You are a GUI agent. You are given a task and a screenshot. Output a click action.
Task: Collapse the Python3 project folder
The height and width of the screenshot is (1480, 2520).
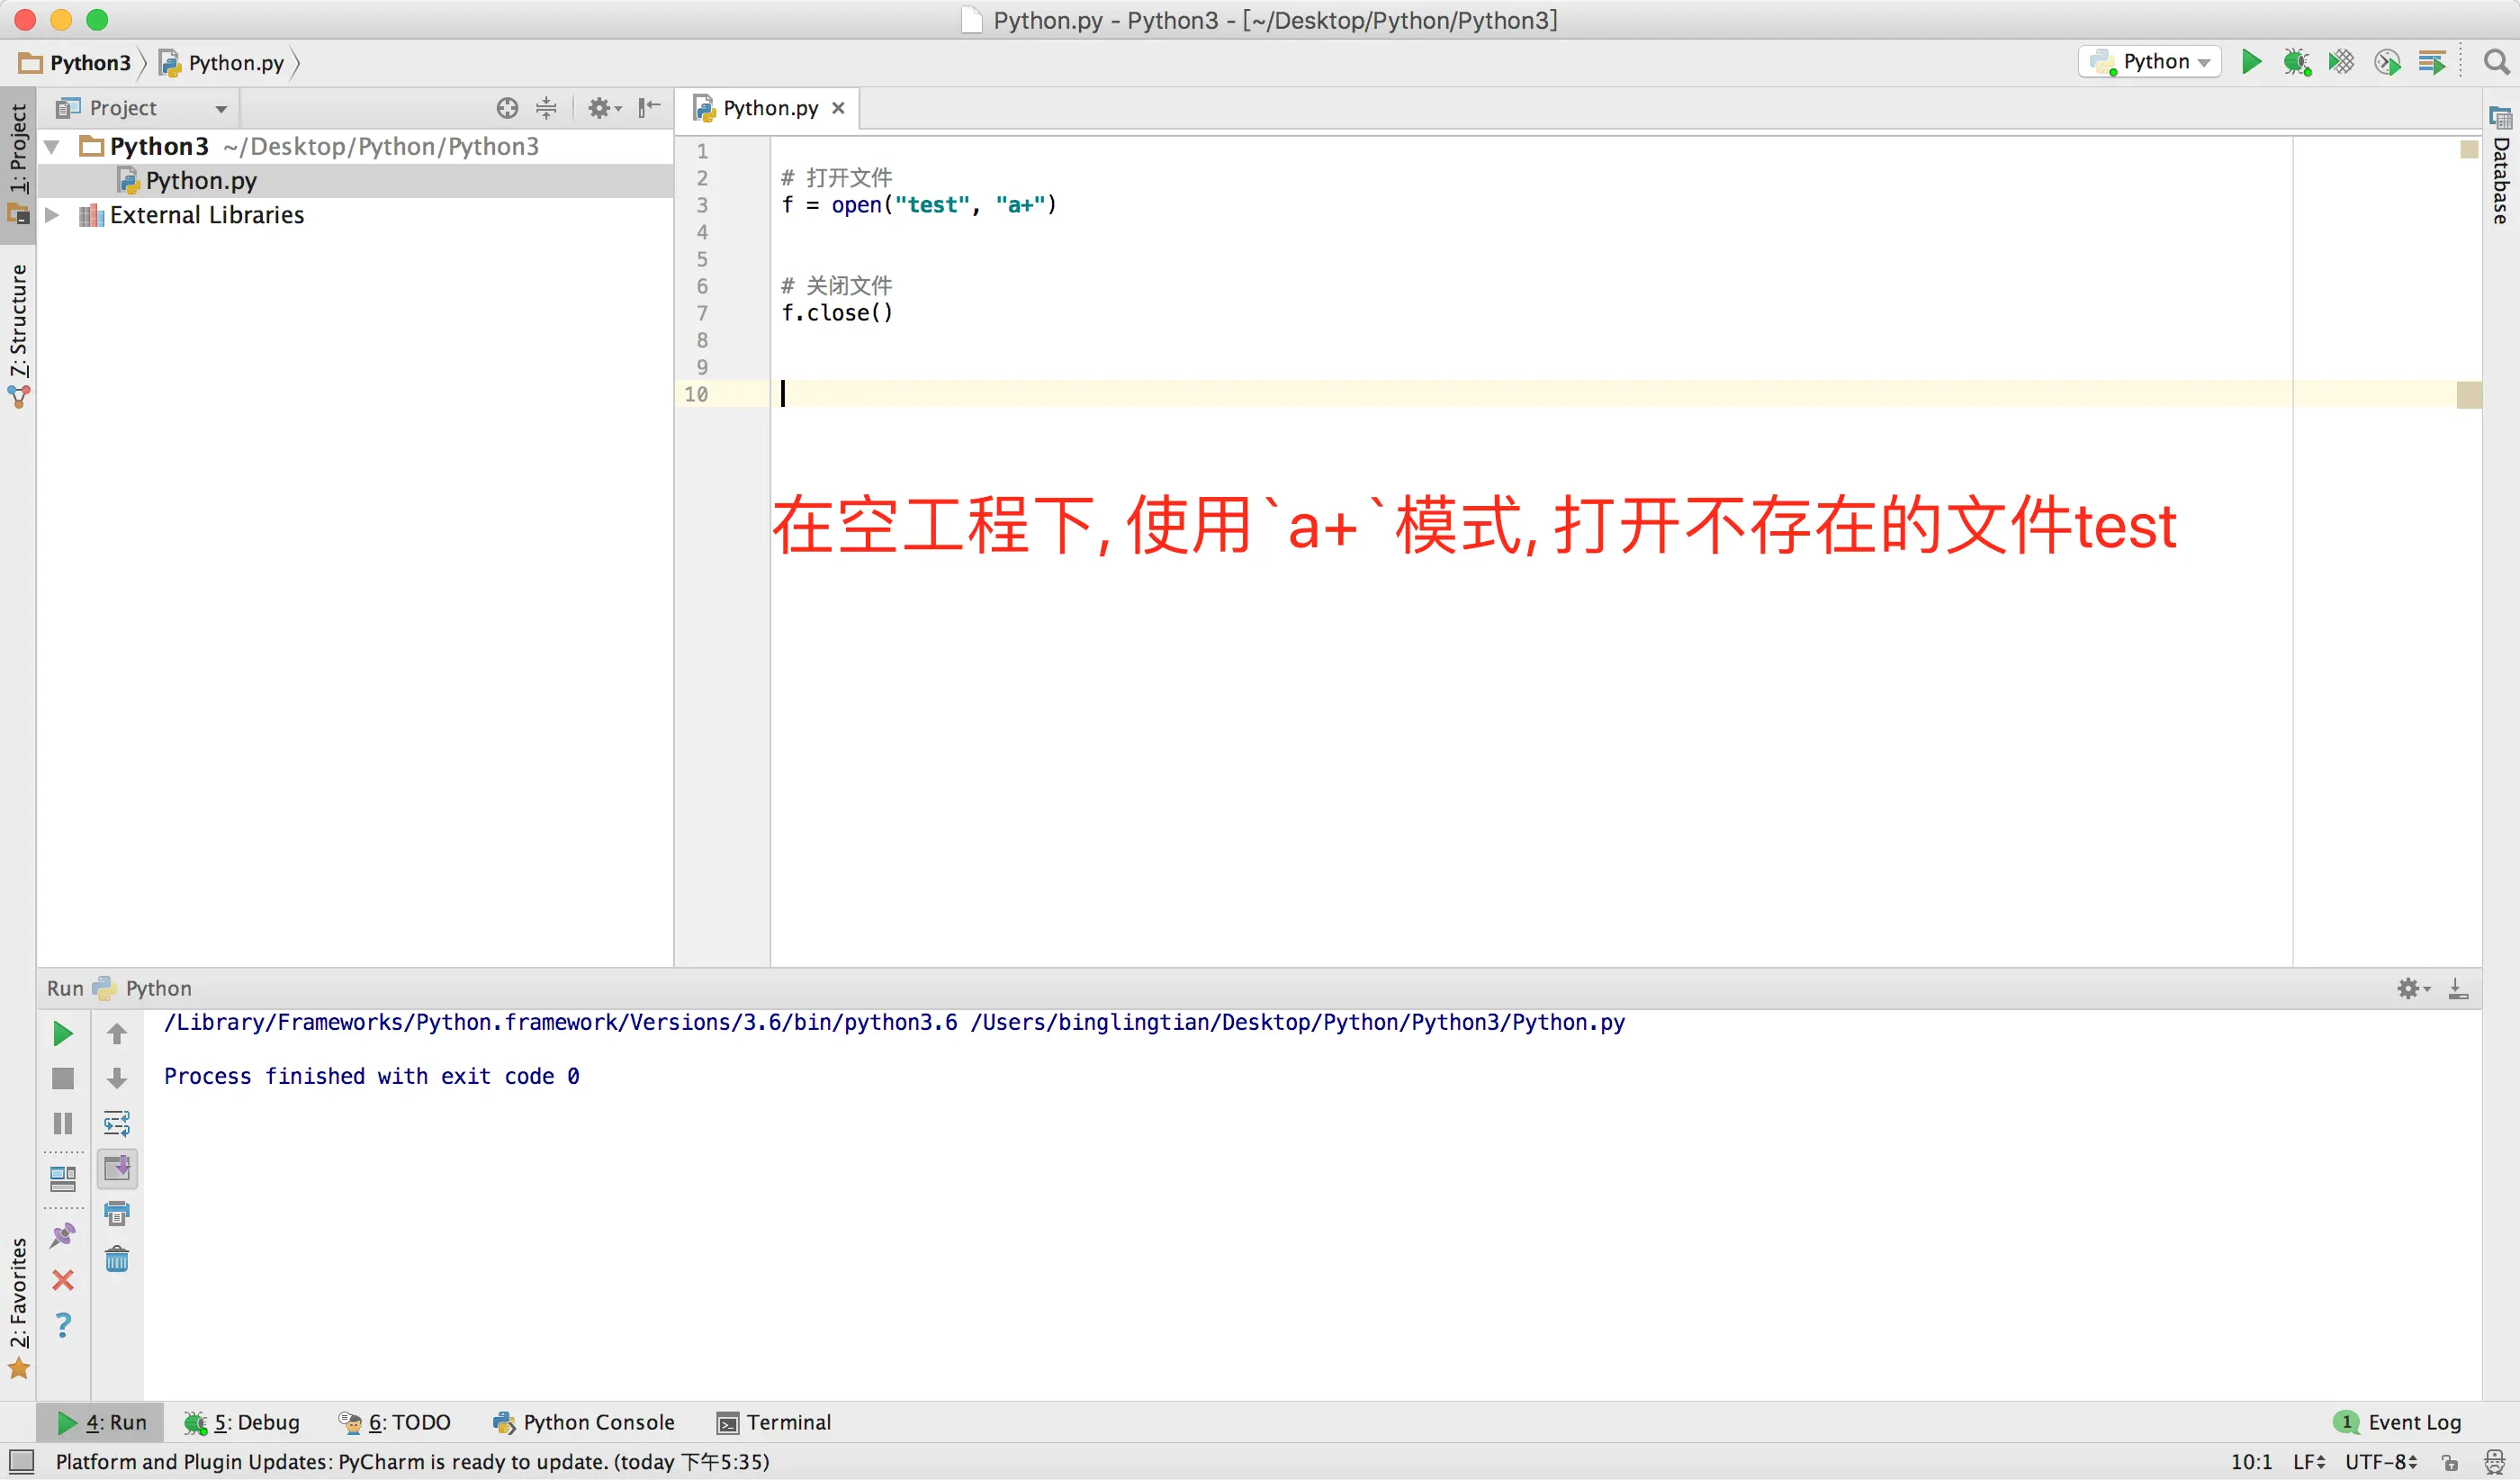[x=52, y=147]
